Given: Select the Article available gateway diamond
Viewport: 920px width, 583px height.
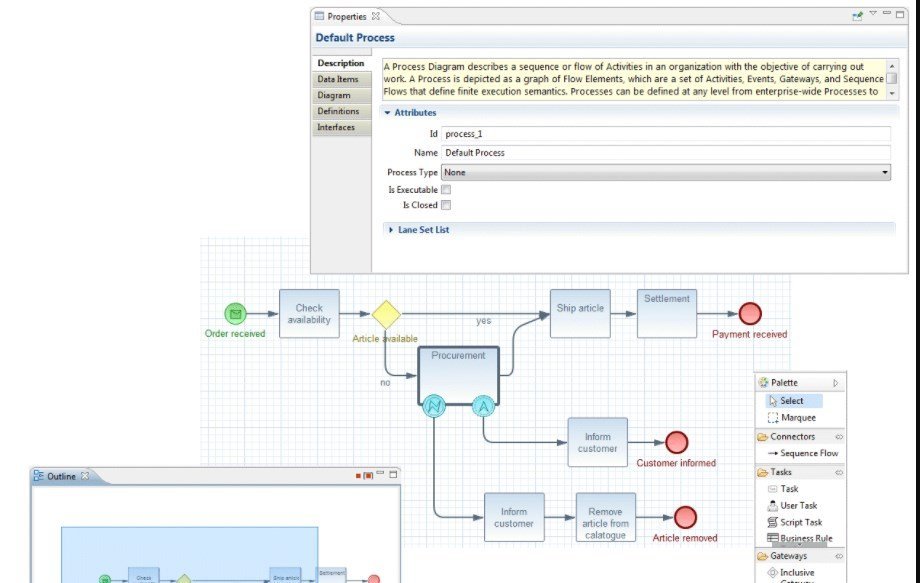Looking at the screenshot, I should coord(386,314).
